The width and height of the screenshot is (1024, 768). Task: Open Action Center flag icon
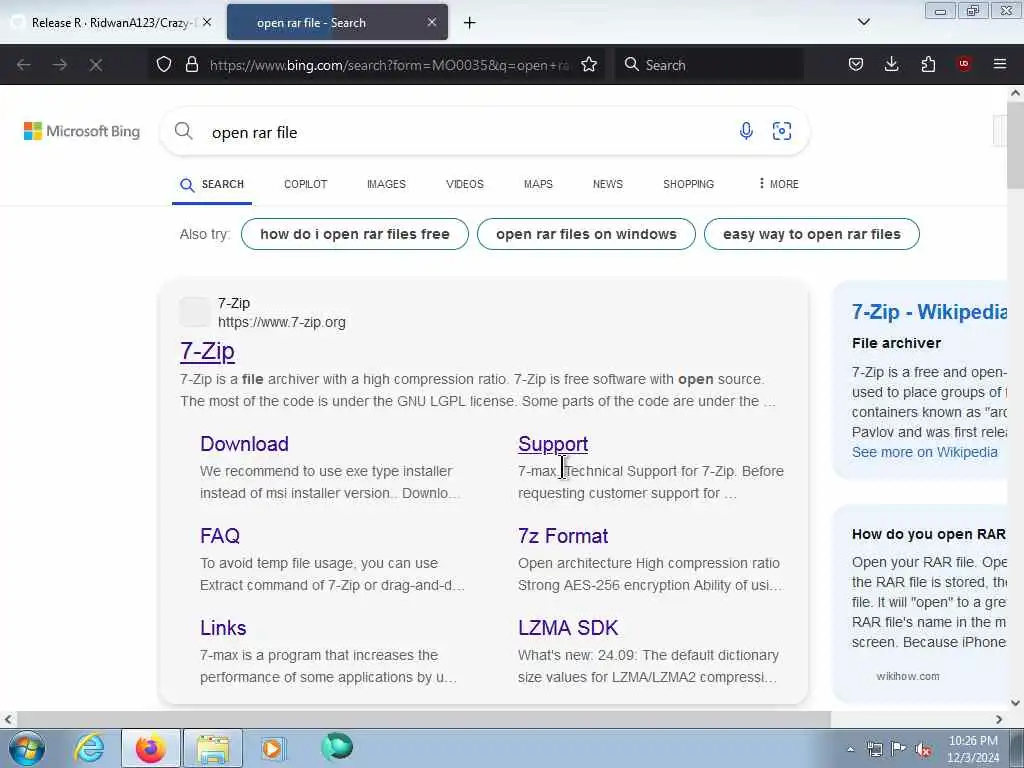tap(898, 749)
